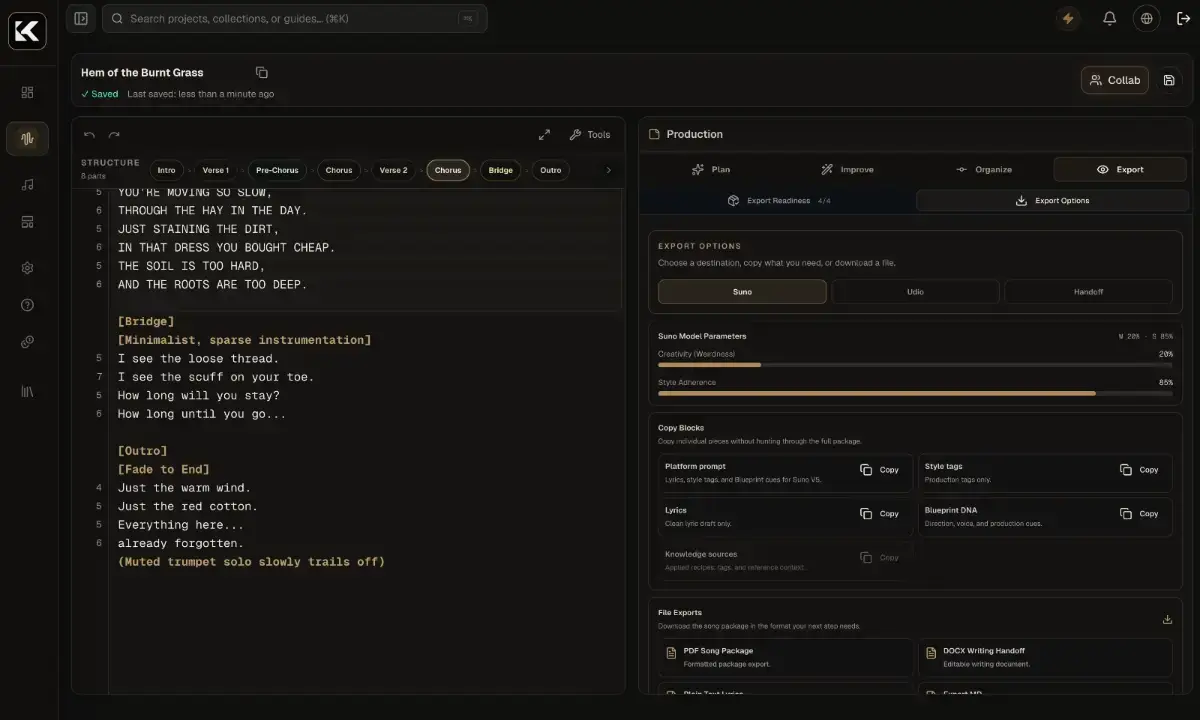This screenshot has height=720, width=1200.
Task: Expand structure list with right chevron
Action: (x=608, y=170)
